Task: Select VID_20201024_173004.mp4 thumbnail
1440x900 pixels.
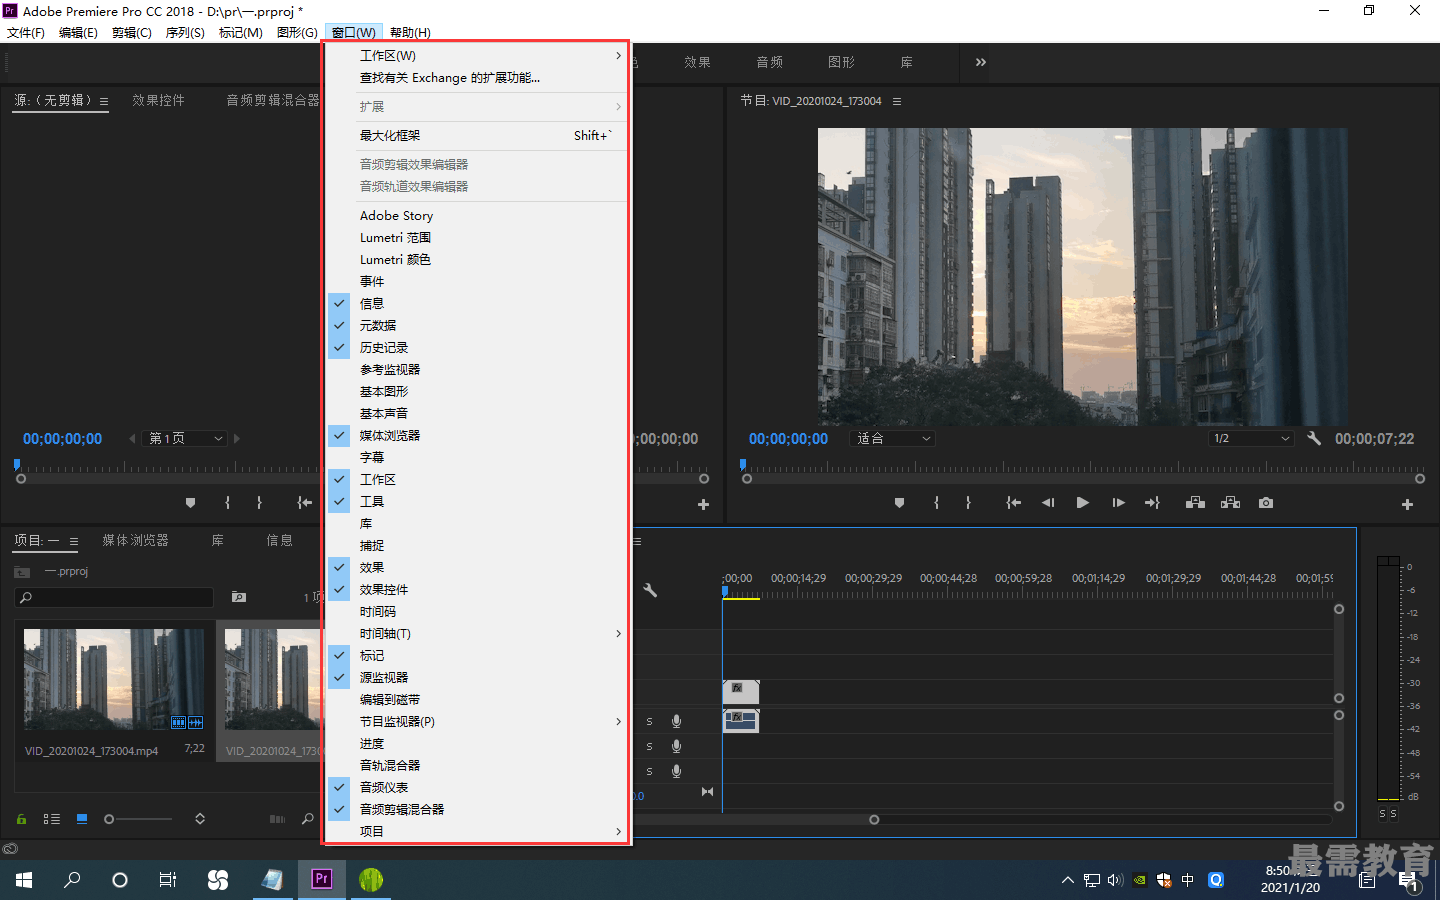Action: pos(114,679)
